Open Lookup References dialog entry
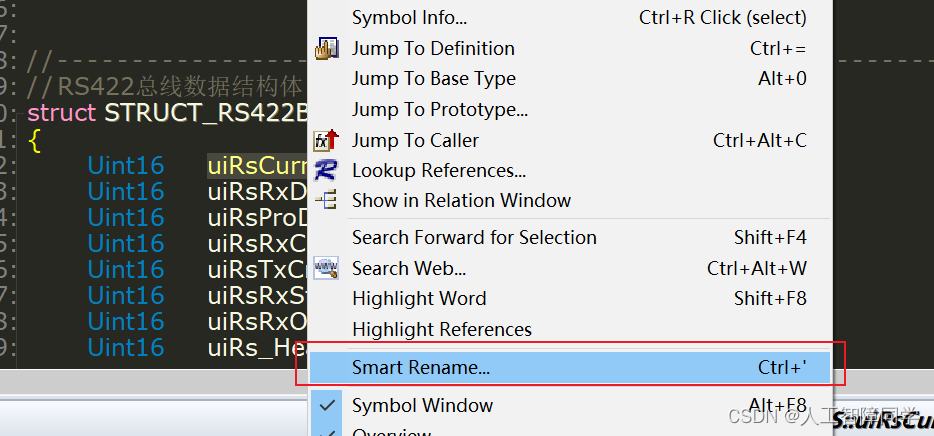Image resolution: width=934 pixels, height=436 pixels. 569,171
